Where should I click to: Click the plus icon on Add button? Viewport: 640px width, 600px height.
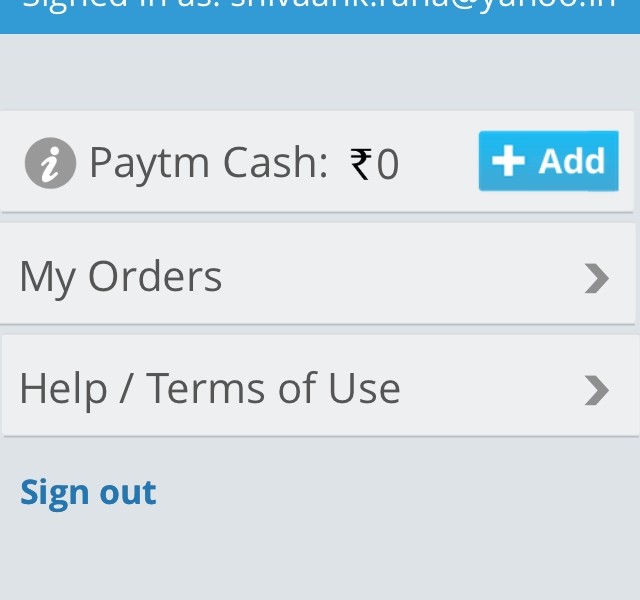pos(508,161)
